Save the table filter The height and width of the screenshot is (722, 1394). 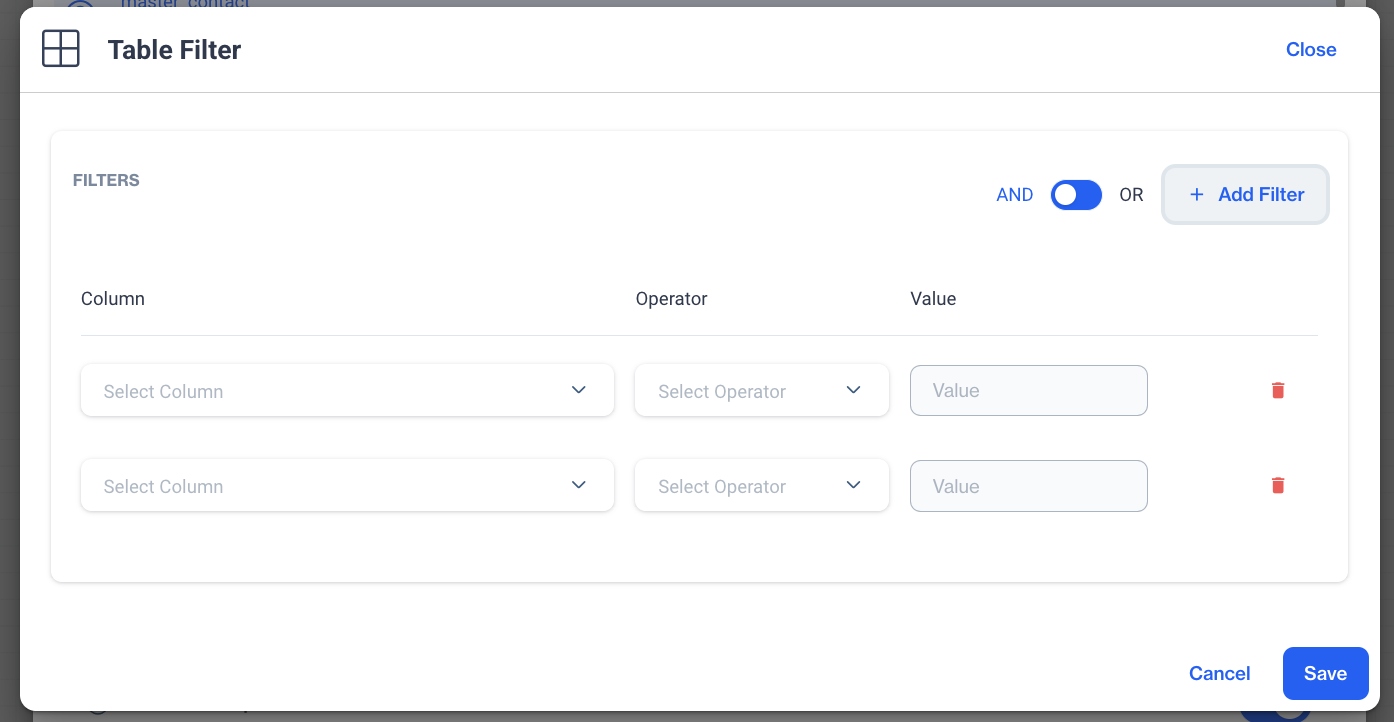pos(1325,673)
